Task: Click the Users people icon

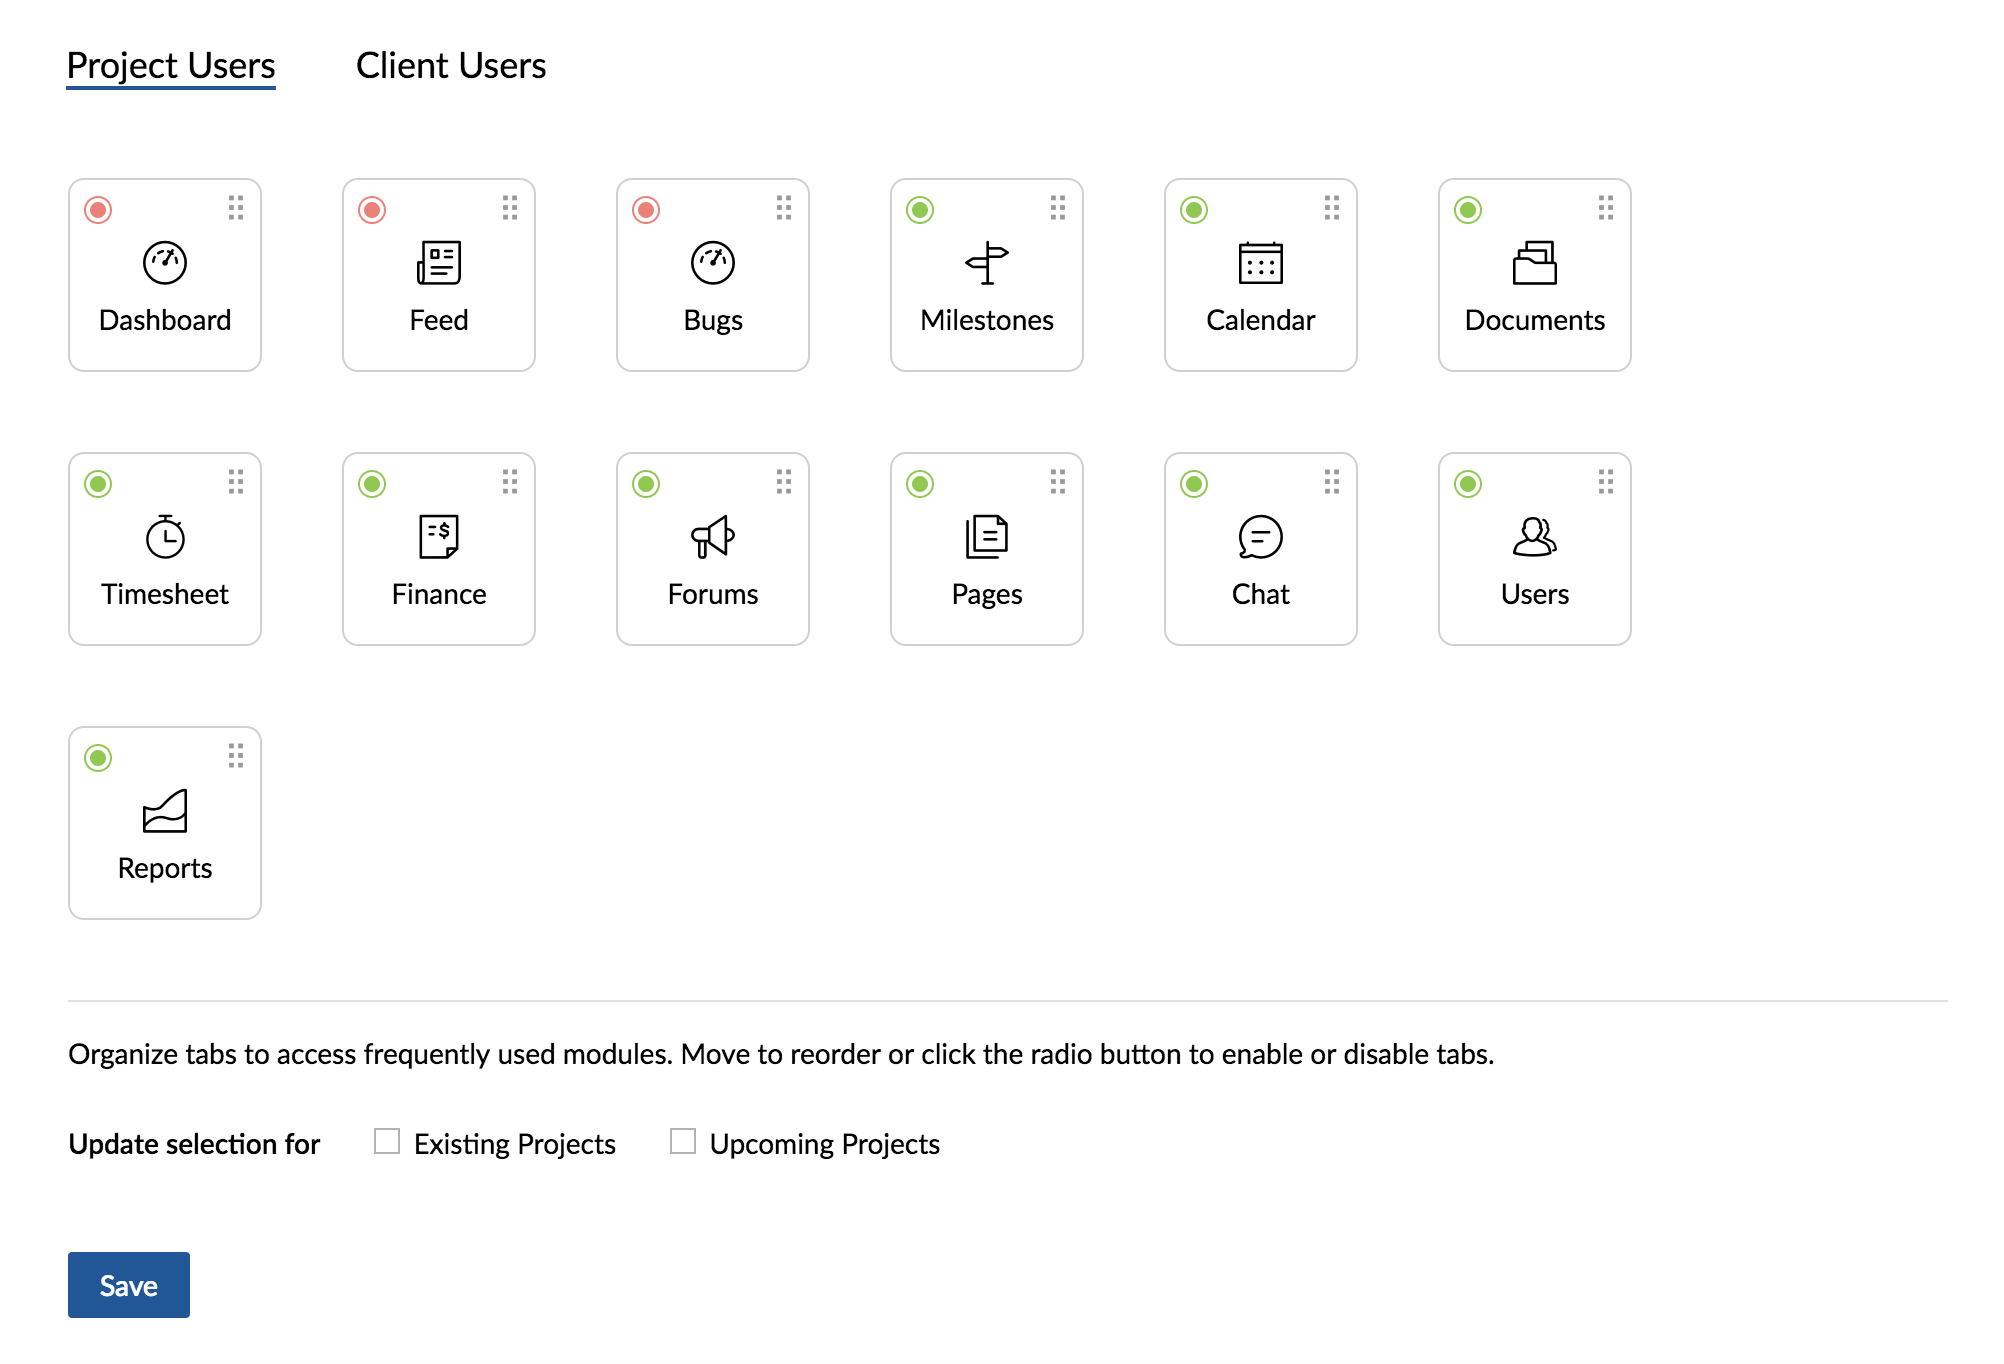Action: tap(1535, 537)
